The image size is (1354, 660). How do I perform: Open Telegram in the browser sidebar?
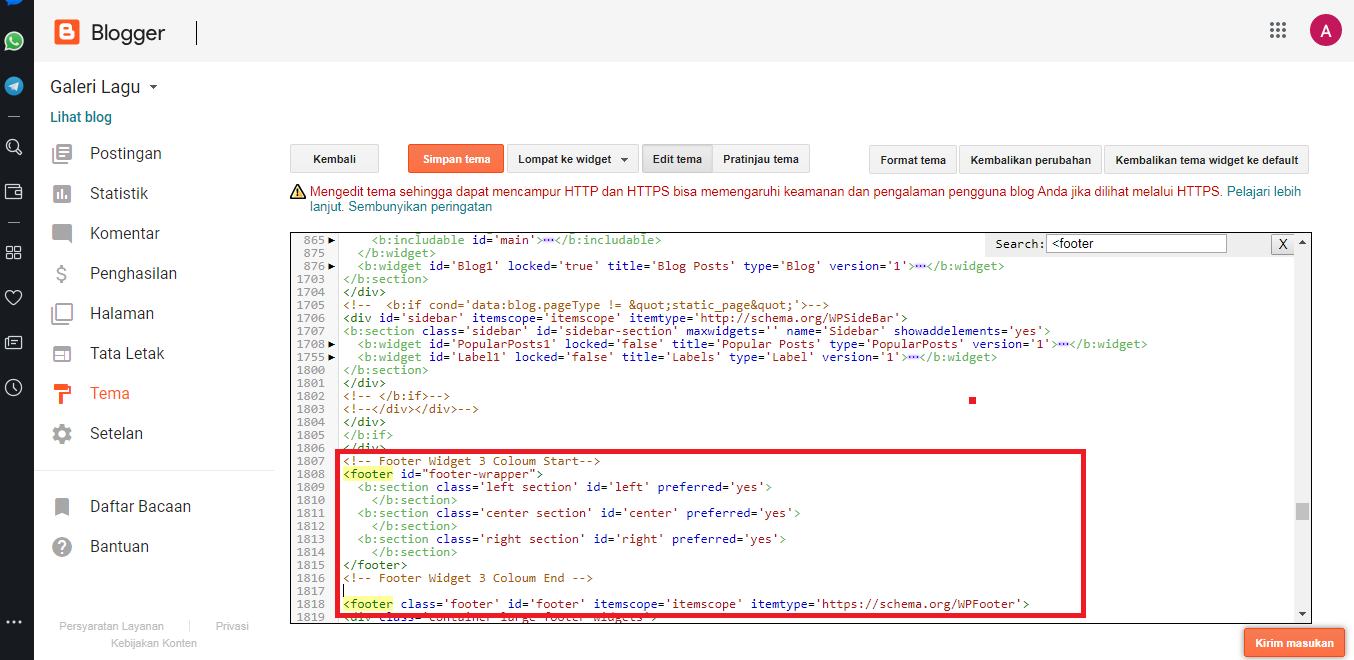[14, 86]
